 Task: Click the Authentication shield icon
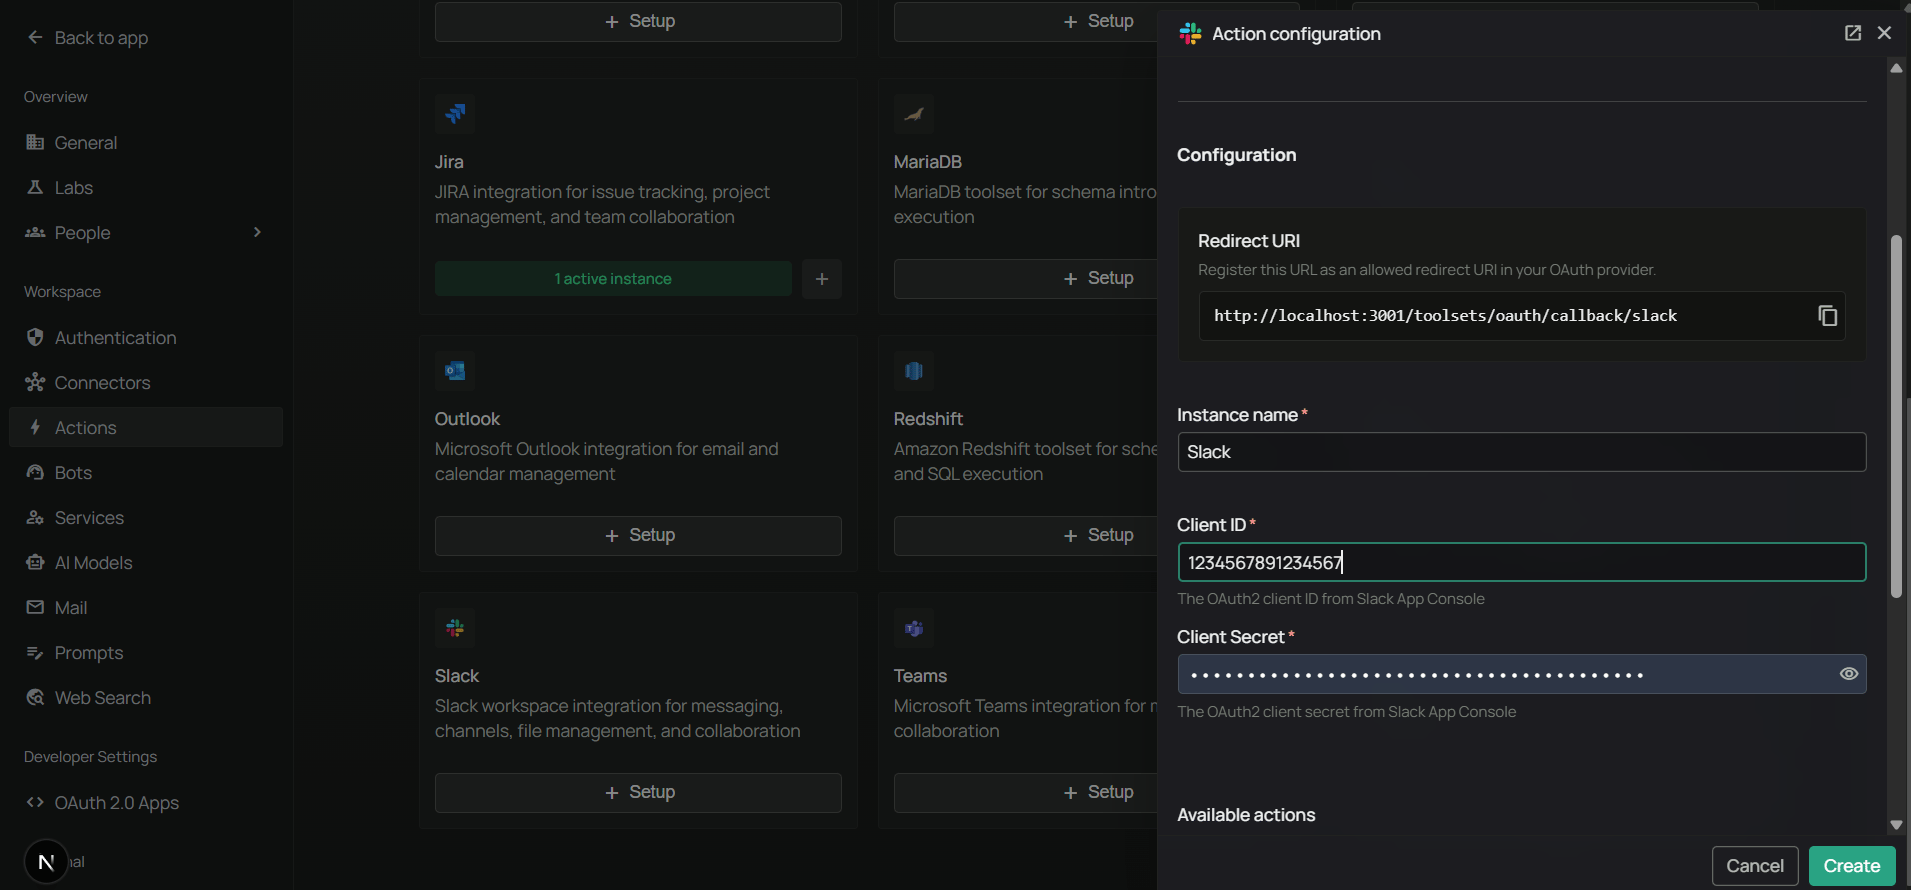click(35, 337)
